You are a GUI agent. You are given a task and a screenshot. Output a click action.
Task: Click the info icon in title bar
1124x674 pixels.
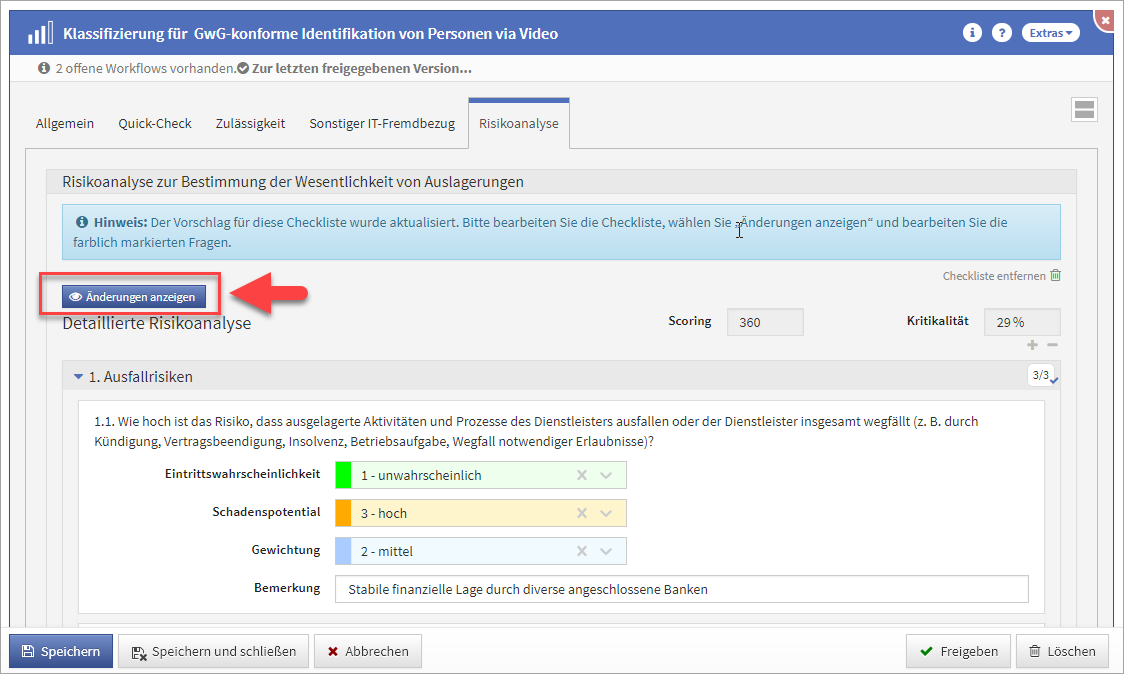pos(971,33)
